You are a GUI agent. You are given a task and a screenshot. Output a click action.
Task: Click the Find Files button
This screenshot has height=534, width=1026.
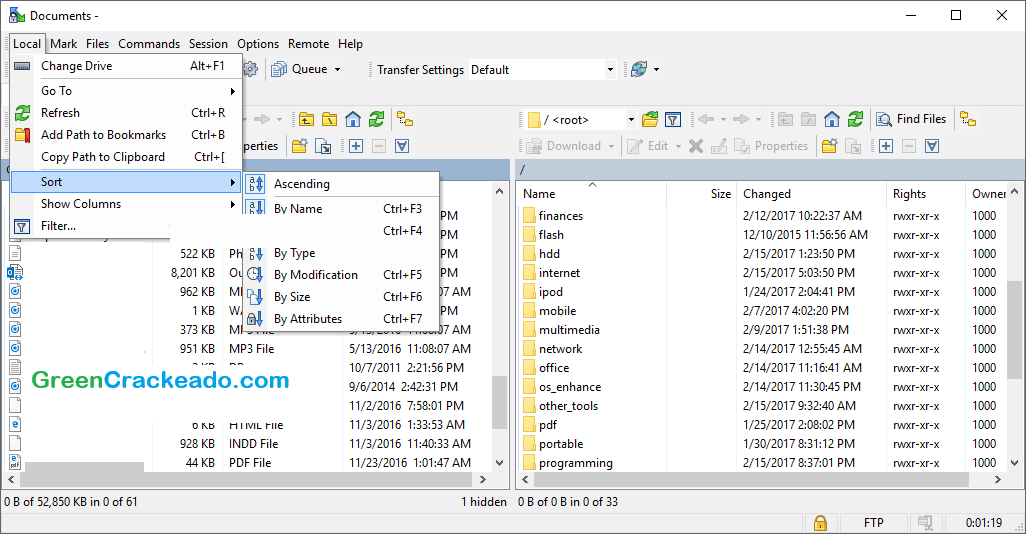tap(913, 119)
